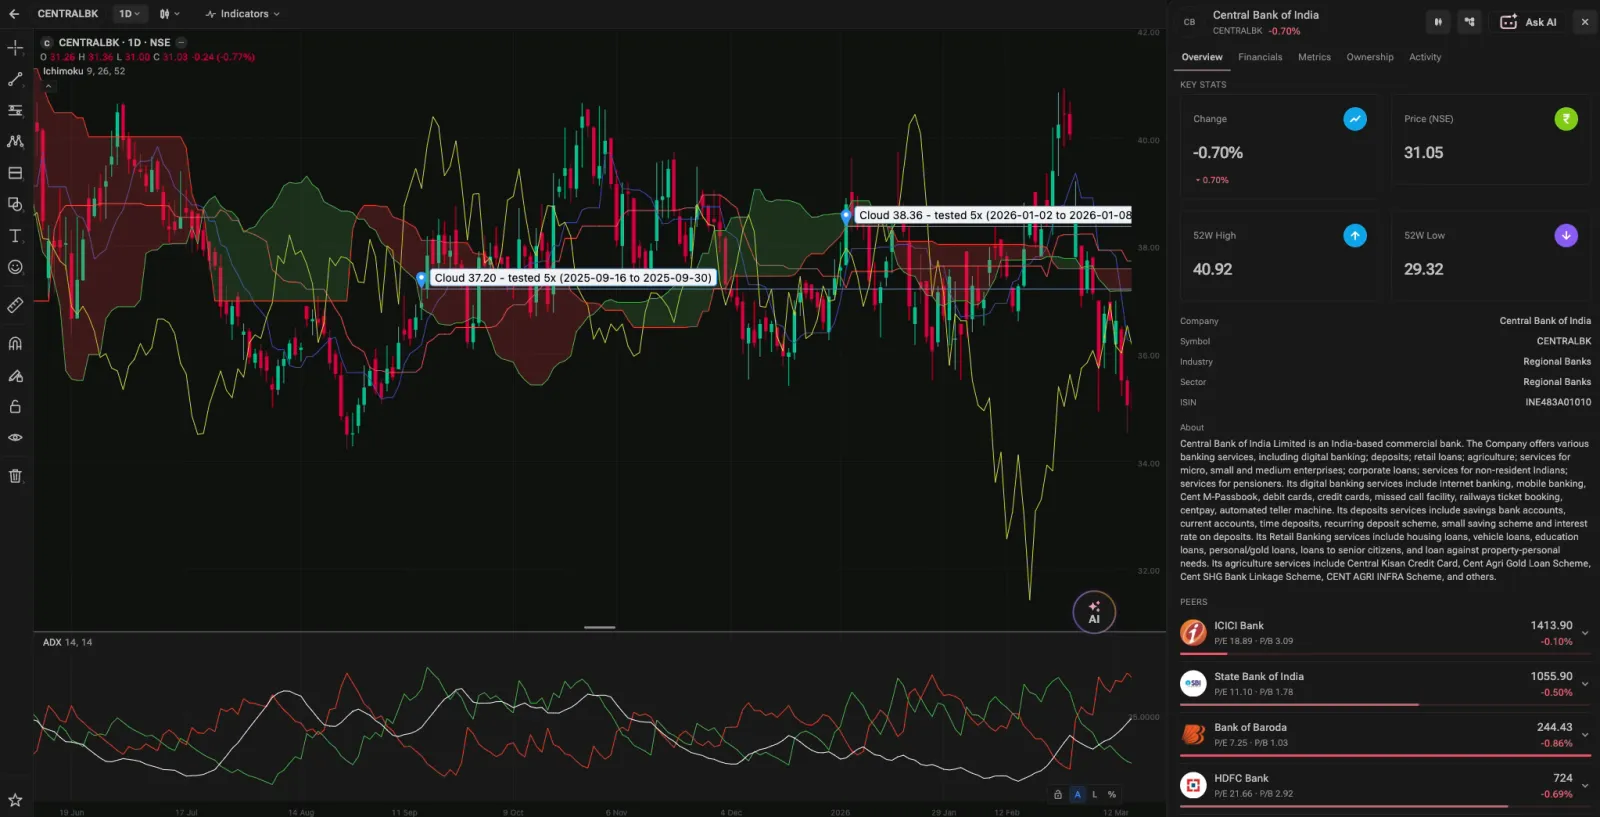Click the green rupee icon in Price card

pyautogui.click(x=1566, y=119)
